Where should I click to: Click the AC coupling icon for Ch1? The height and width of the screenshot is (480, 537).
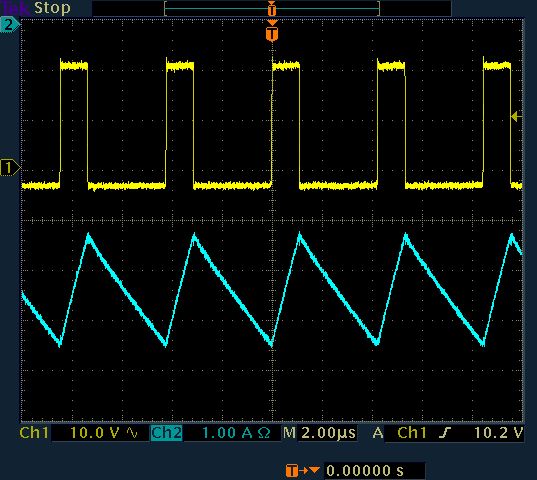[132, 433]
